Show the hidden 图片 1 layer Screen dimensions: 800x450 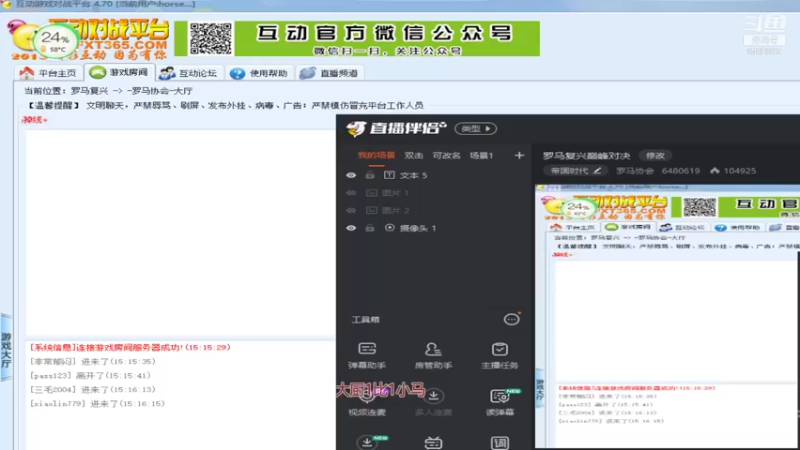coord(351,193)
